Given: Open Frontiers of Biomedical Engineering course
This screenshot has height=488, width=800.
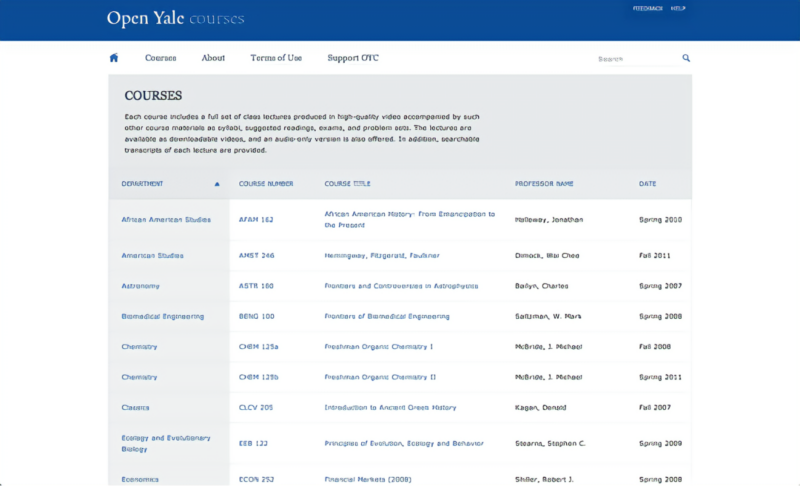Looking at the screenshot, I should 387,316.
